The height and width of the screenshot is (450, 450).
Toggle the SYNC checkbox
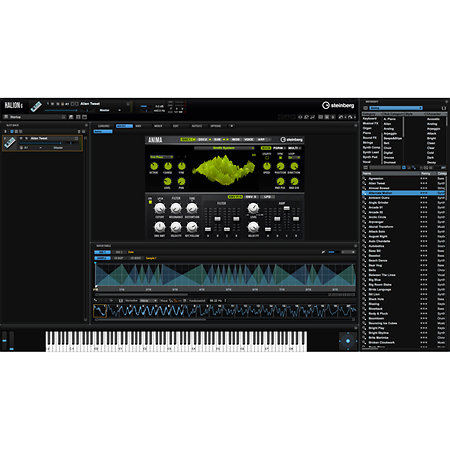[x=280, y=157]
